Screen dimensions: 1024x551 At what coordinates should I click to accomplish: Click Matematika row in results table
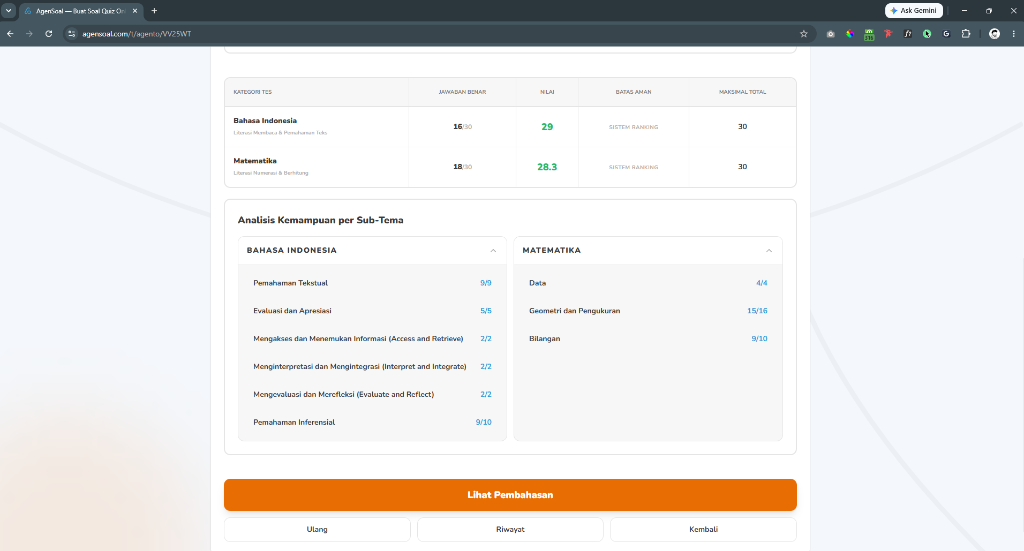tap(510, 167)
